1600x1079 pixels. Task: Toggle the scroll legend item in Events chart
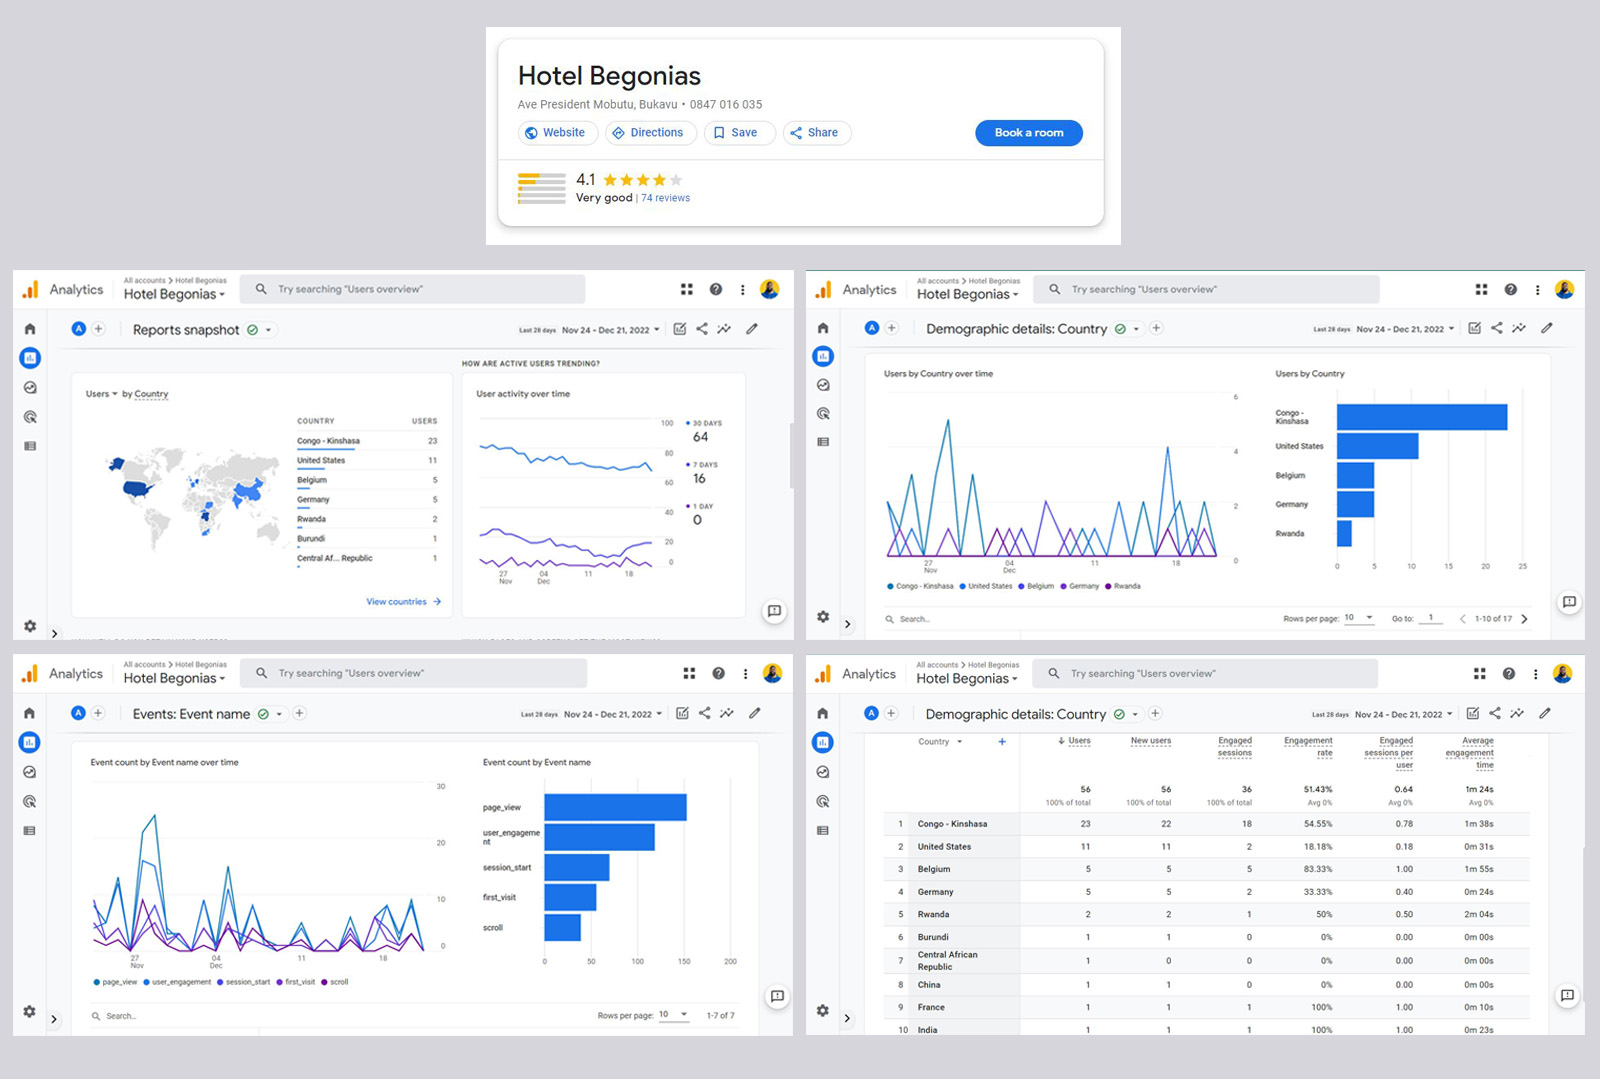pos(335,982)
